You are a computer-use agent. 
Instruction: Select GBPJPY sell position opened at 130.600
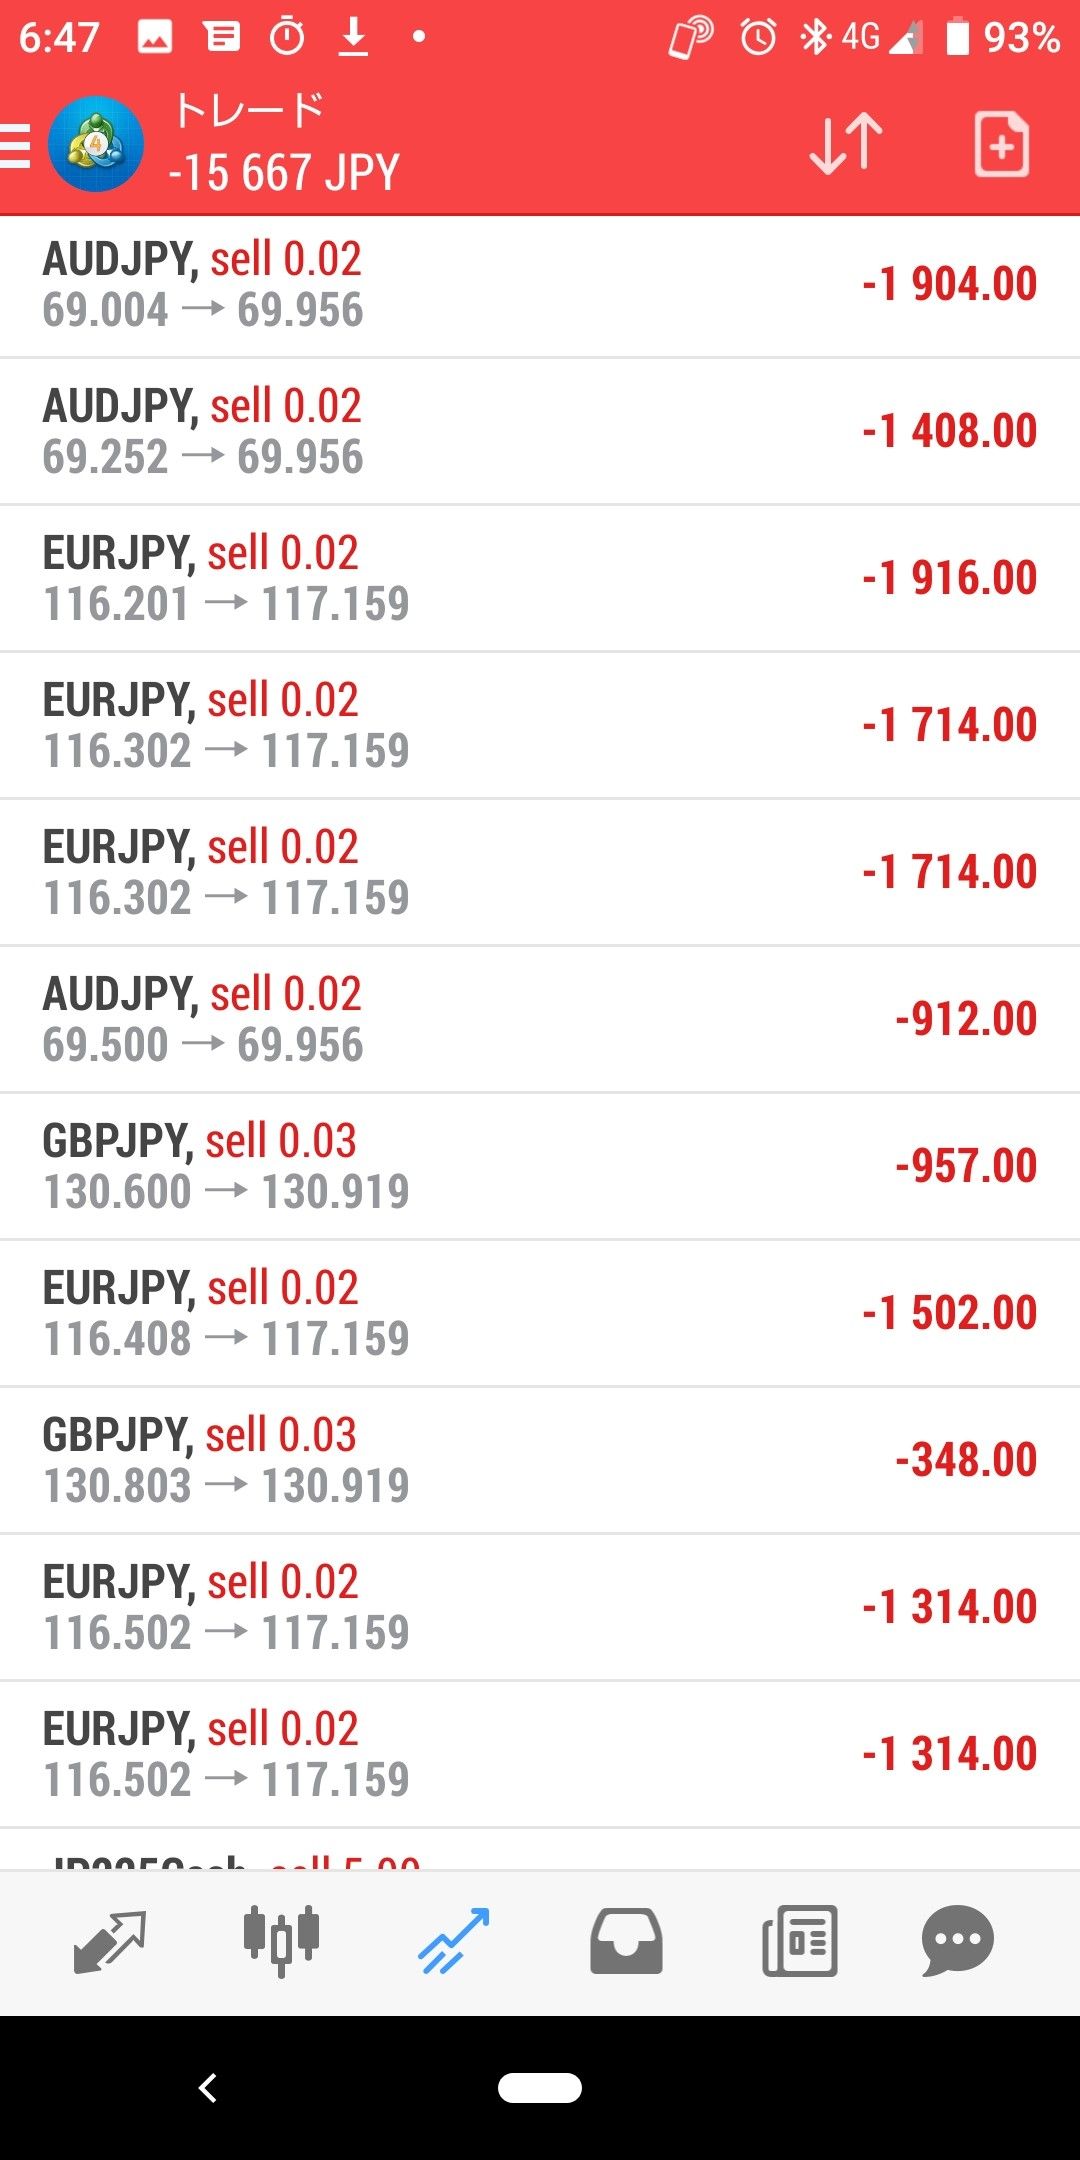(540, 1166)
